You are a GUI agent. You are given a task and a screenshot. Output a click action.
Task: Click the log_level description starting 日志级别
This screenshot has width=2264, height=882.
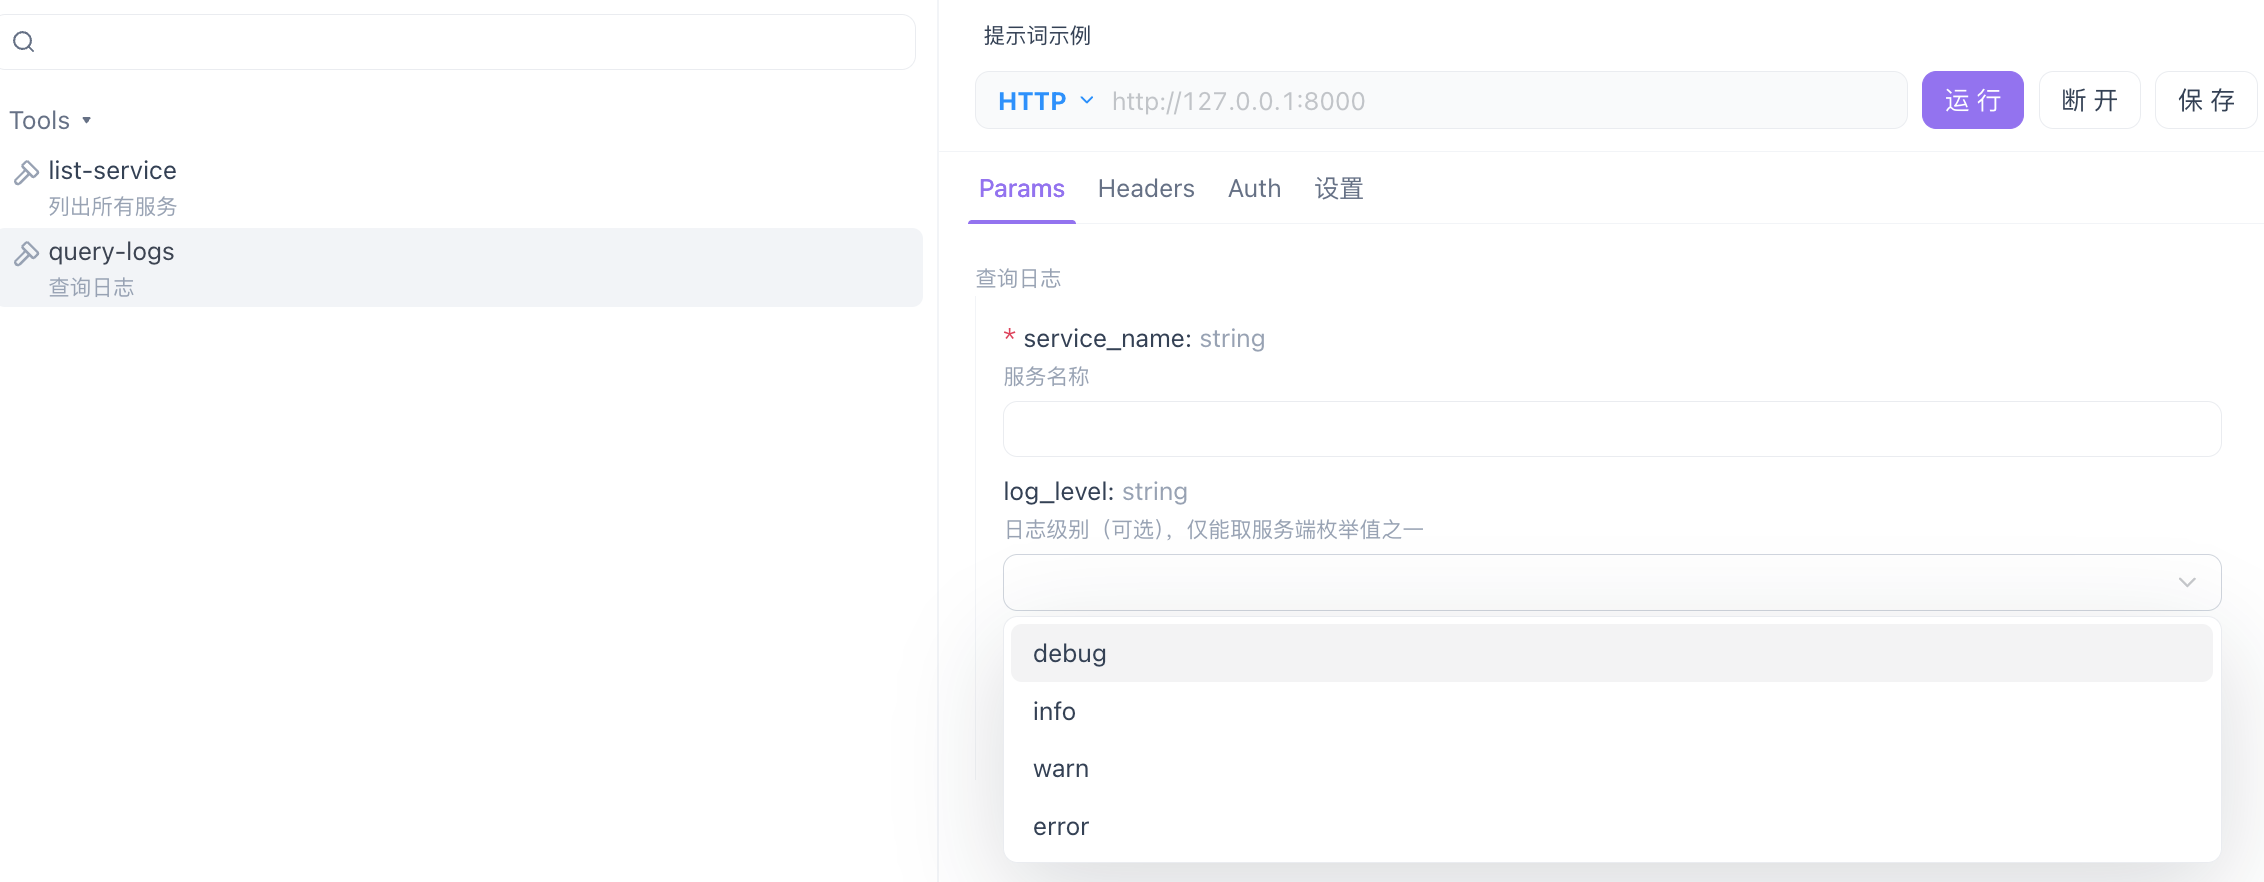1213,529
